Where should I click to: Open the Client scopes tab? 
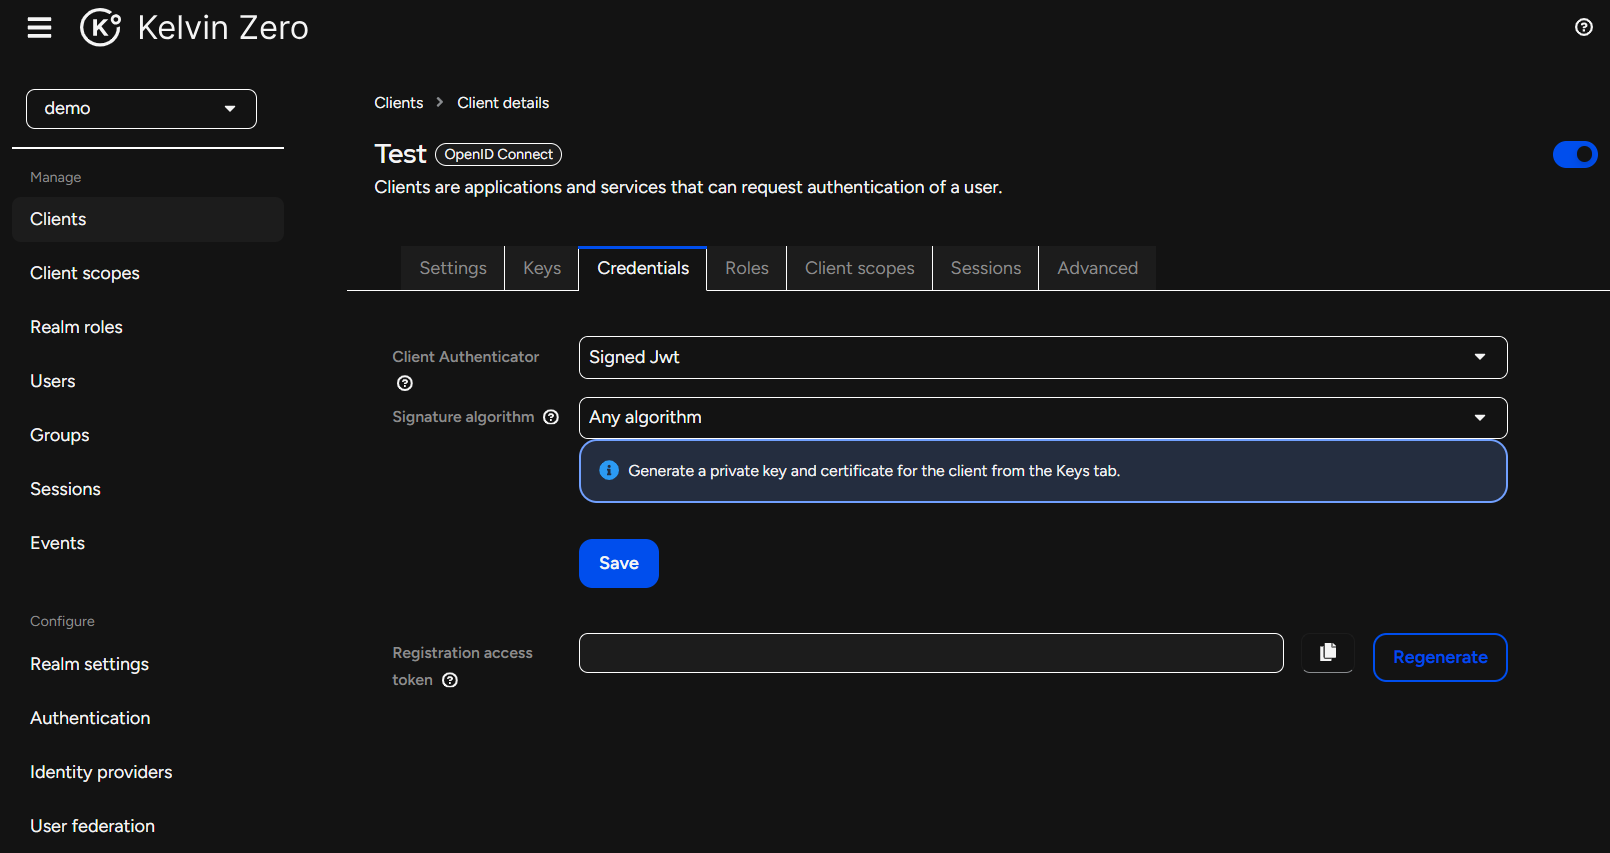tap(859, 268)
